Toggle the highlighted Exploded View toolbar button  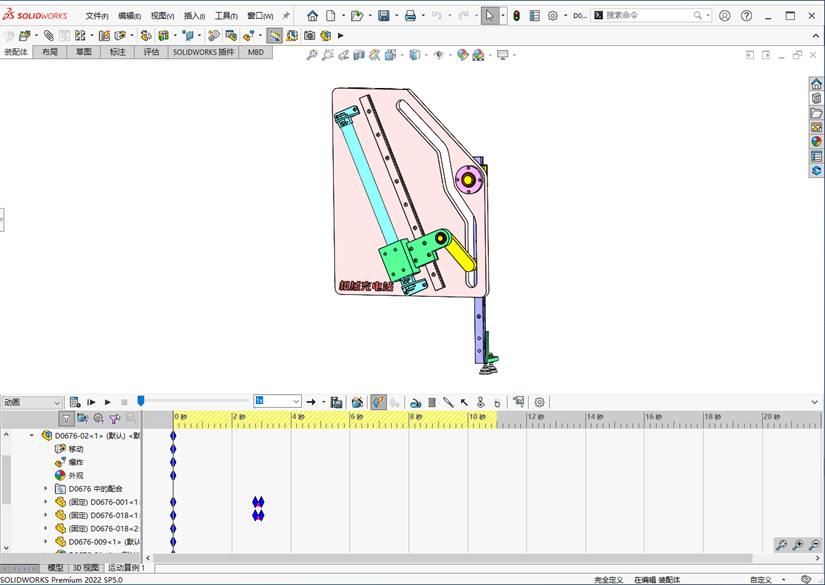pos(274,35)
